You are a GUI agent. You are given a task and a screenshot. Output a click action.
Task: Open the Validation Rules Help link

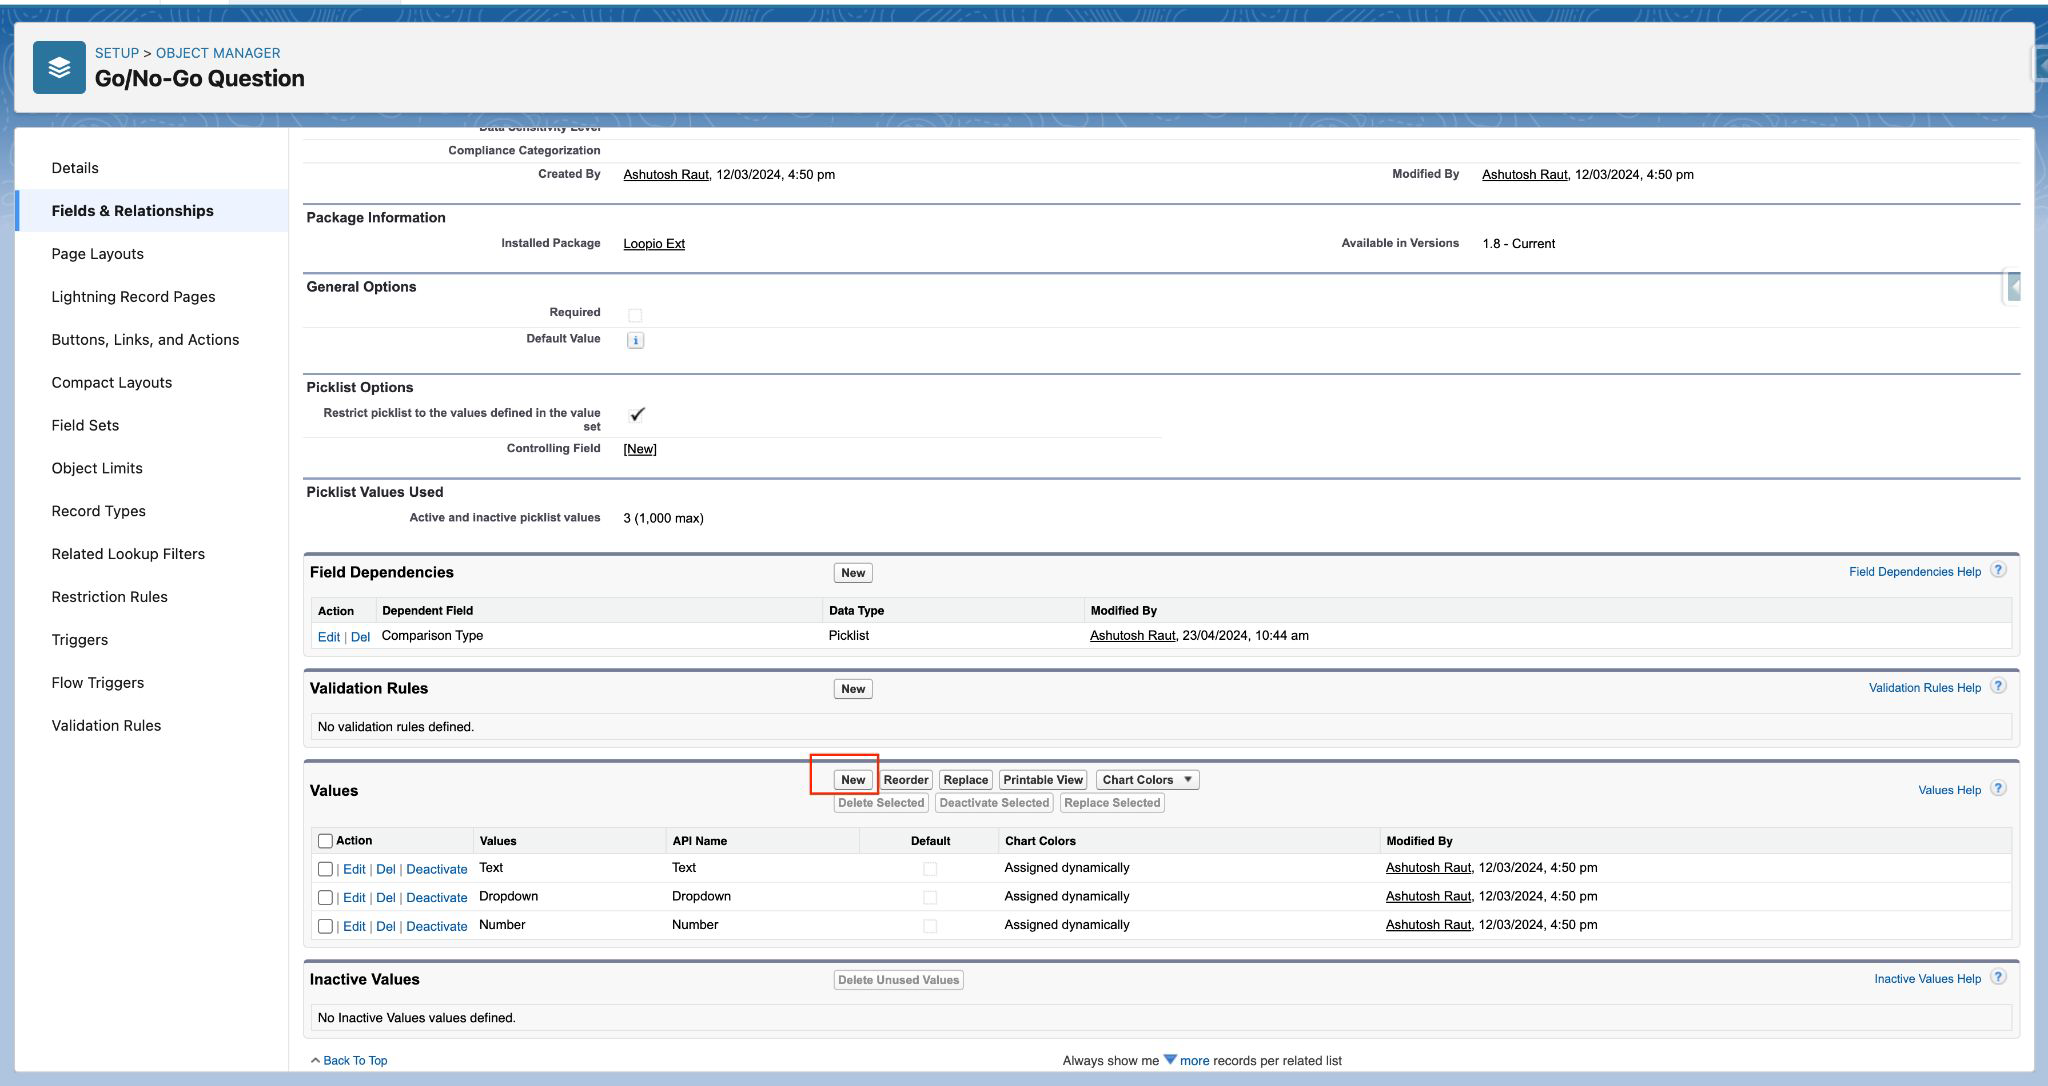1925,688
